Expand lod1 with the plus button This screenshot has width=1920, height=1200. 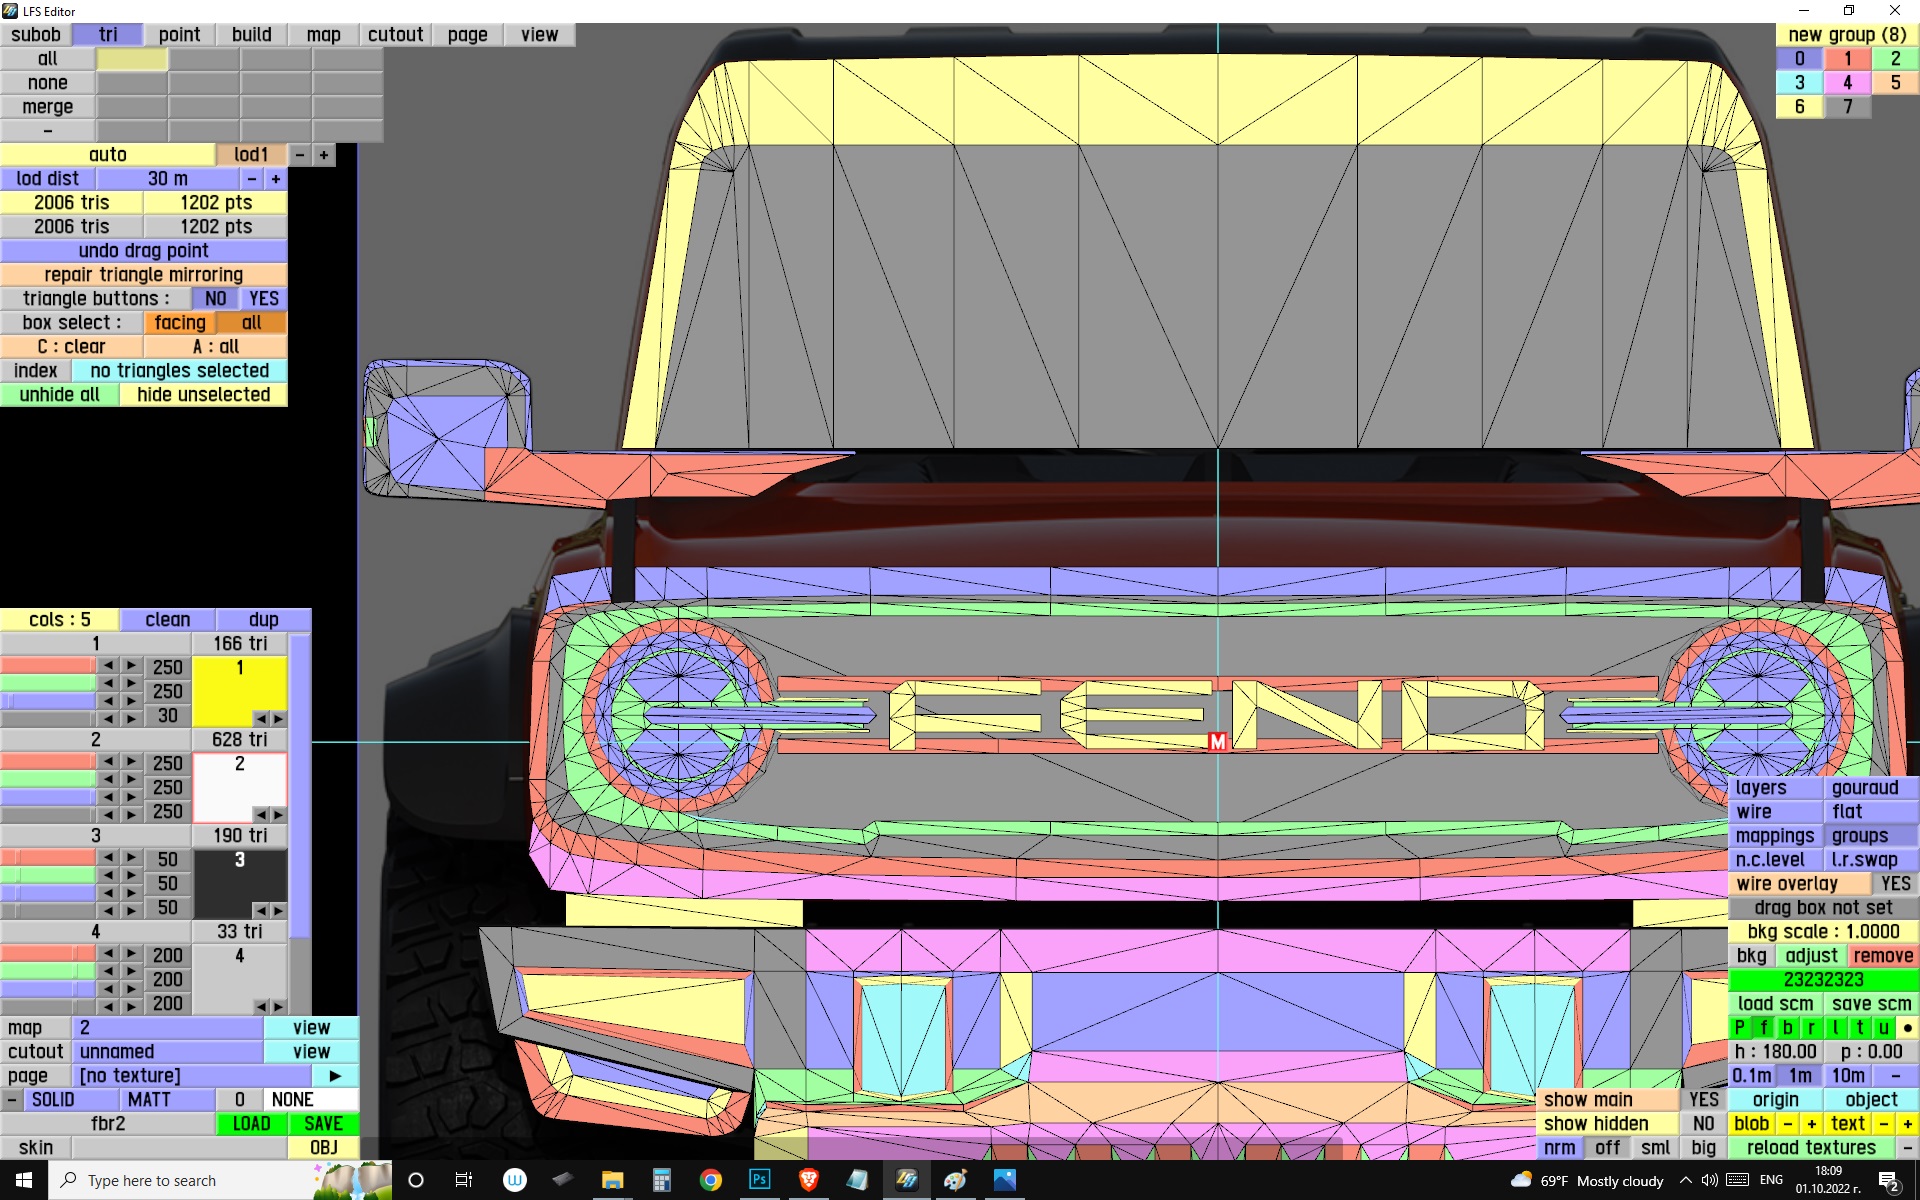[x=323, y=155]
